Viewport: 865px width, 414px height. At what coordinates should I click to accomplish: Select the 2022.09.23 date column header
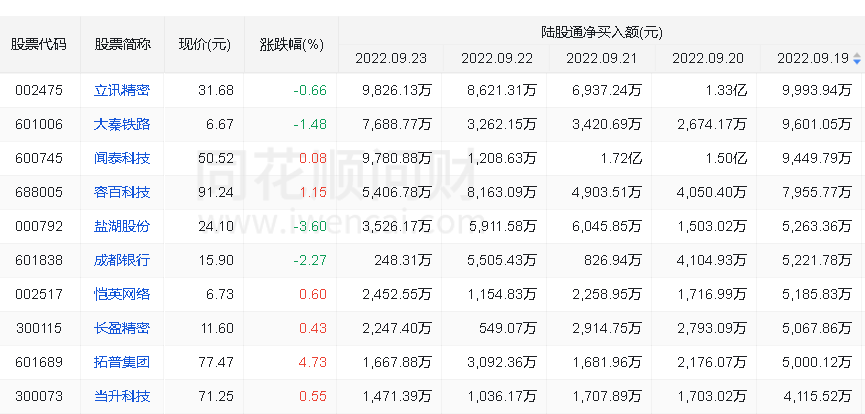tap(391, 58)
